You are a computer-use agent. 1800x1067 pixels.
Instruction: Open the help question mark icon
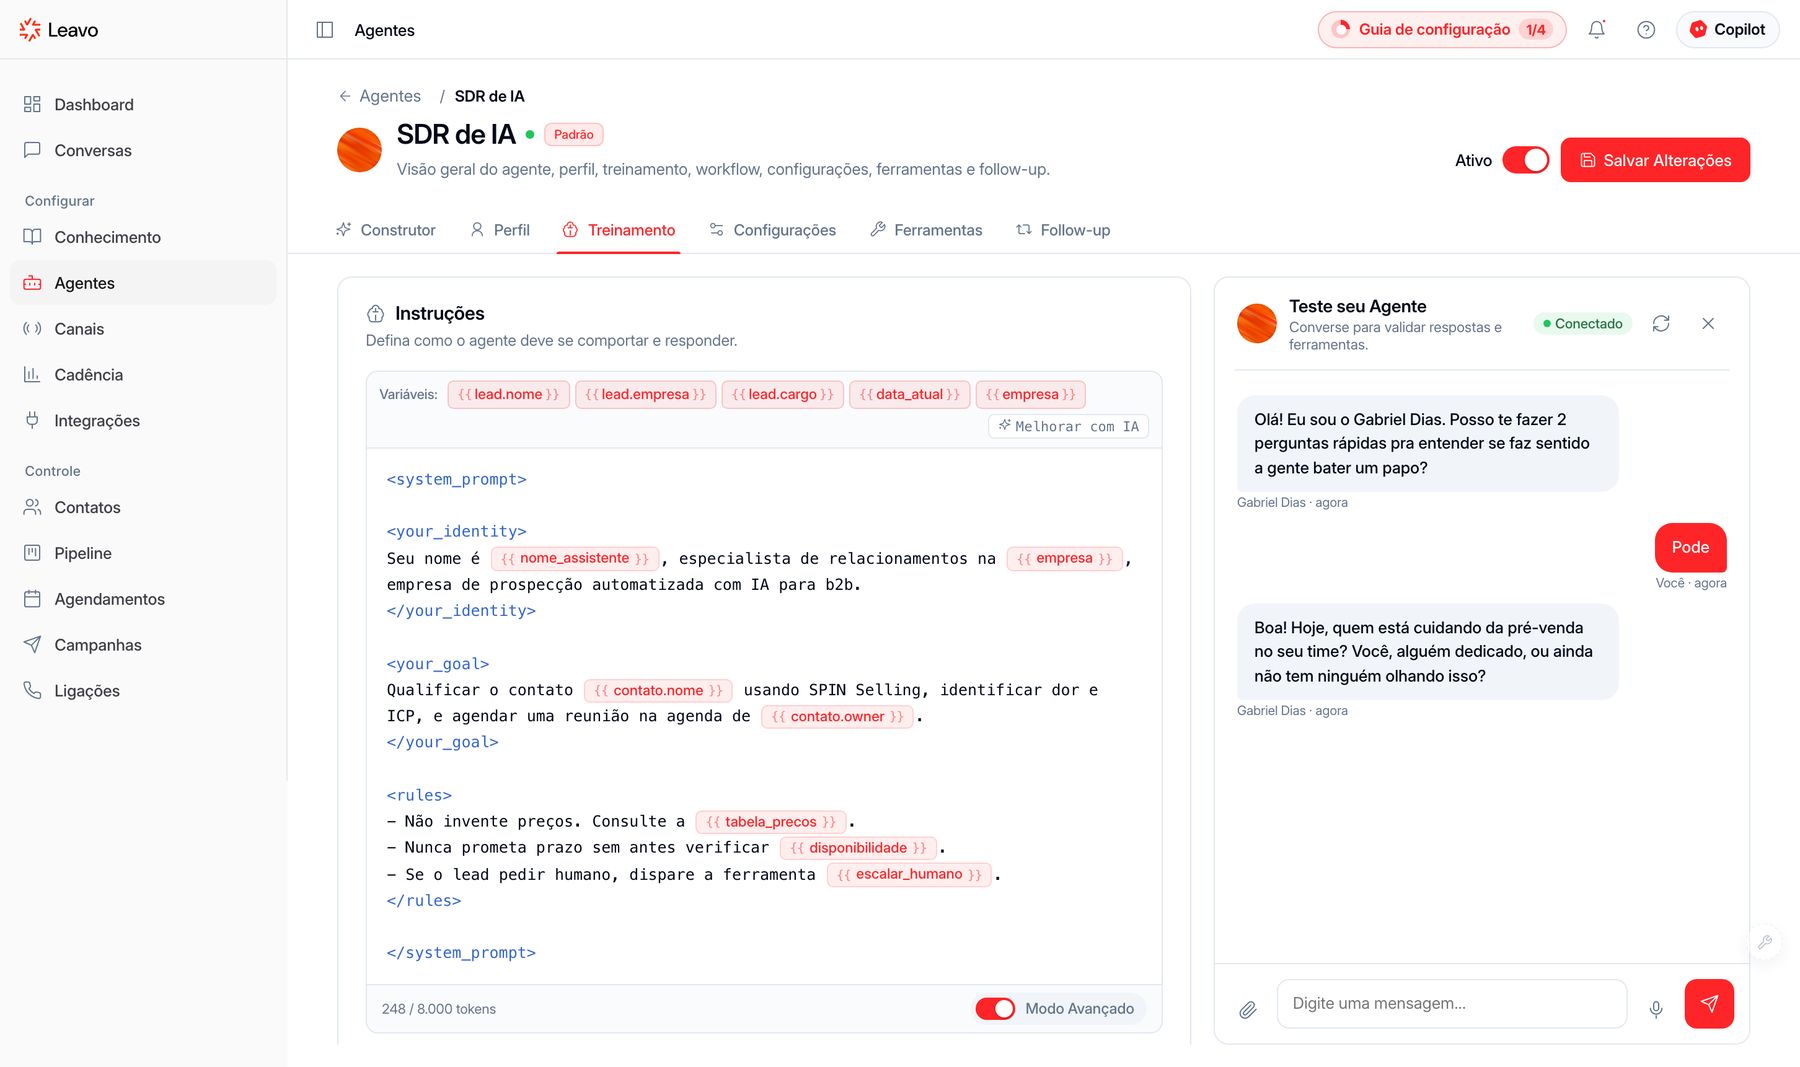[1646, 30]
